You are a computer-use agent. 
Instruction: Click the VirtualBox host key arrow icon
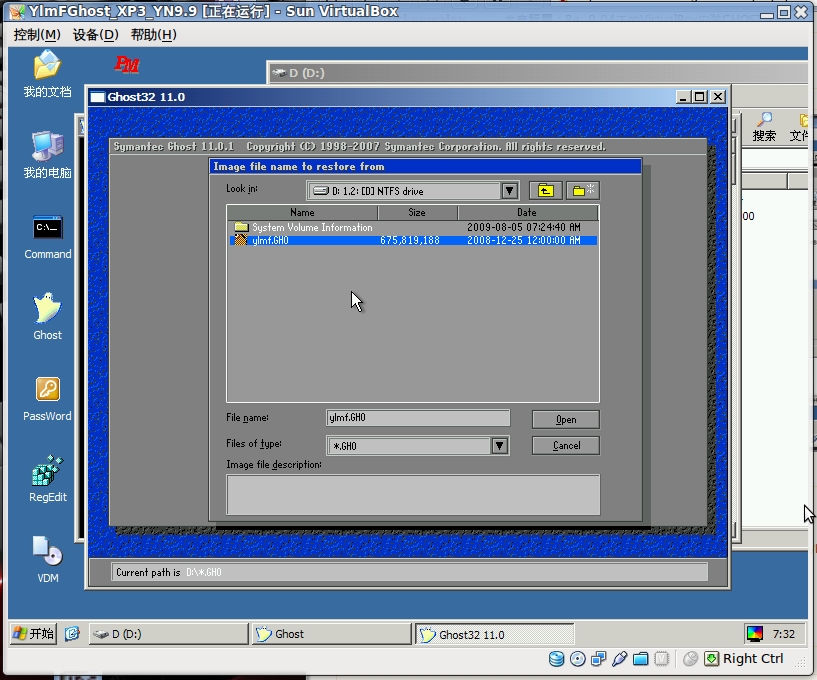pyautogui.click(x=711, y=659)
